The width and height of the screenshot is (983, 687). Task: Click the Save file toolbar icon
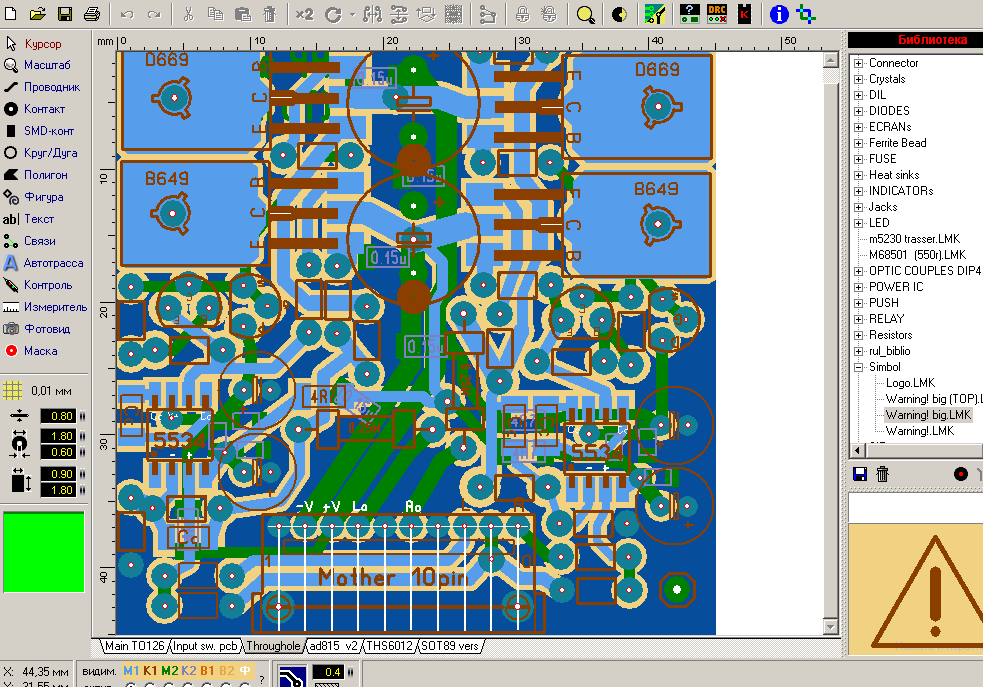pos(64,14)
